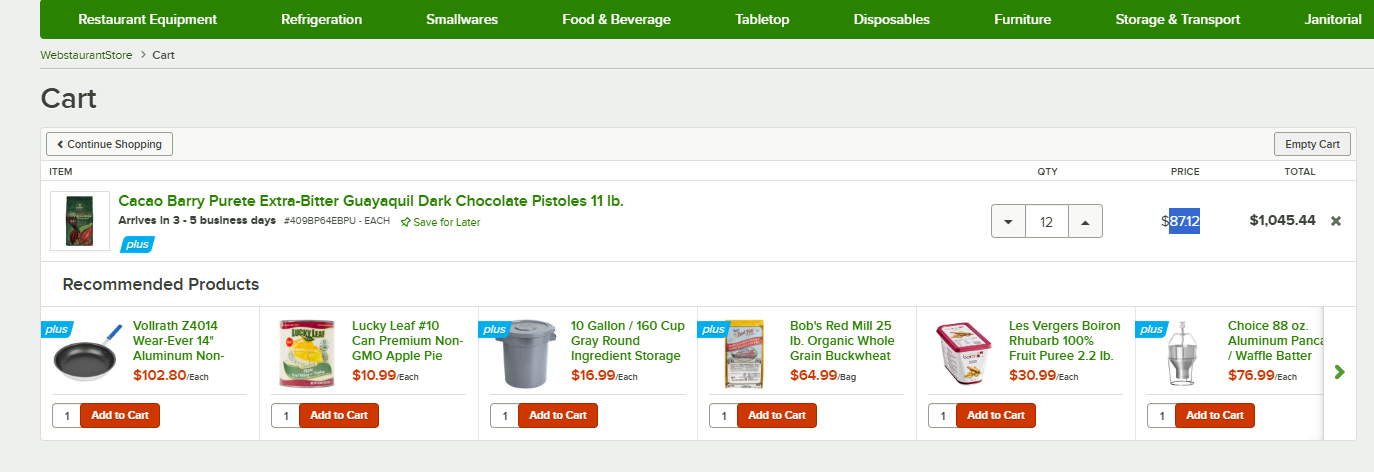Image resolution: width=1374 pixels, height=472 pixels.
Task: Add the Choice batter dispenser to cart
Action: 1216,415
